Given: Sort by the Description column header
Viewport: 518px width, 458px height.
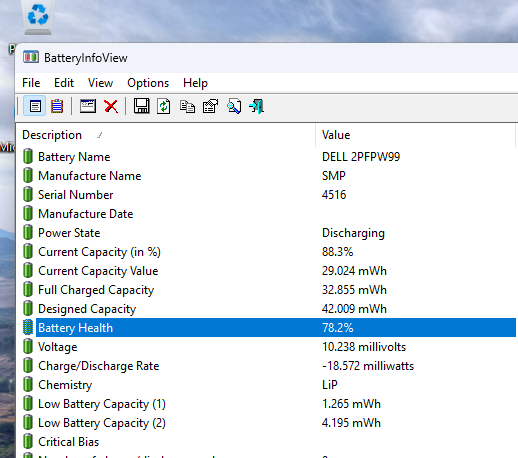Looking at the screenshot, I should click(166, 135).
